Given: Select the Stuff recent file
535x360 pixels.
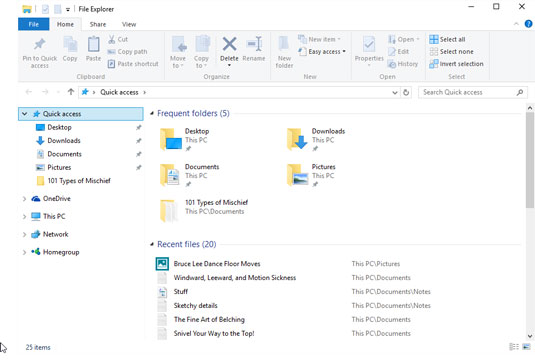Looking at the screenshot, I should click(180, 292).
